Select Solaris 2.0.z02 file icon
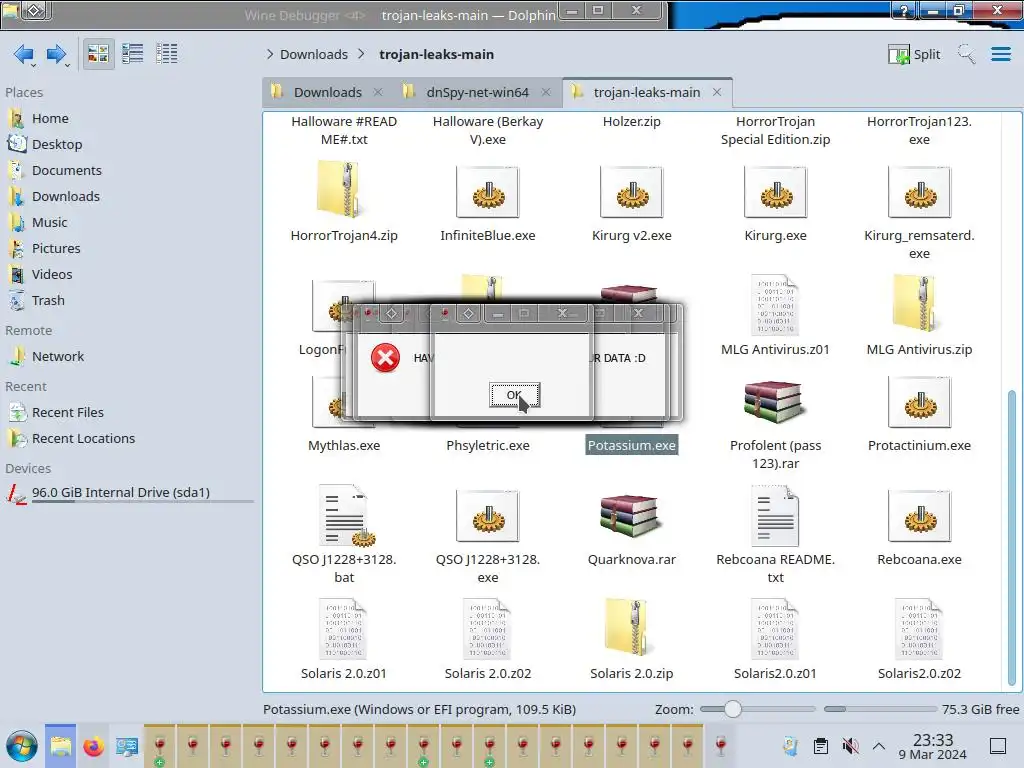Screen dimensions: 1024x768 pos(488,629)
